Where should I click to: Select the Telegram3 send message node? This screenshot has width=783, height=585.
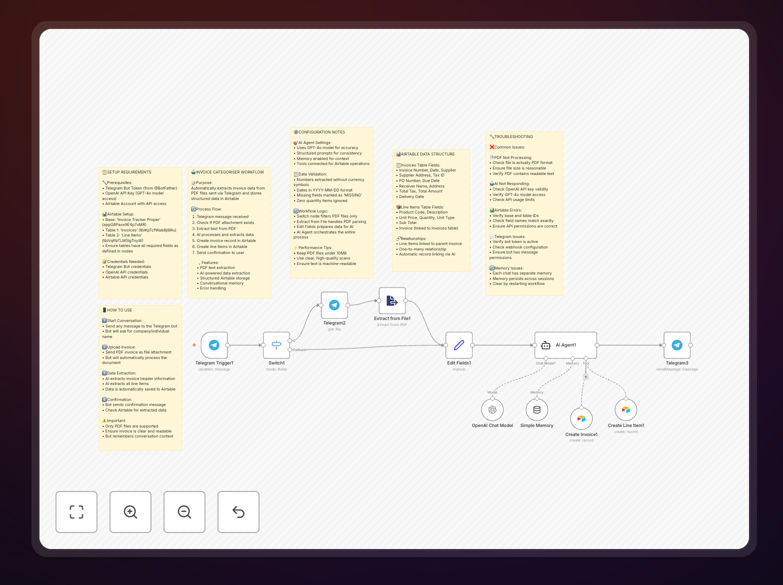click(x=677, y=345)
